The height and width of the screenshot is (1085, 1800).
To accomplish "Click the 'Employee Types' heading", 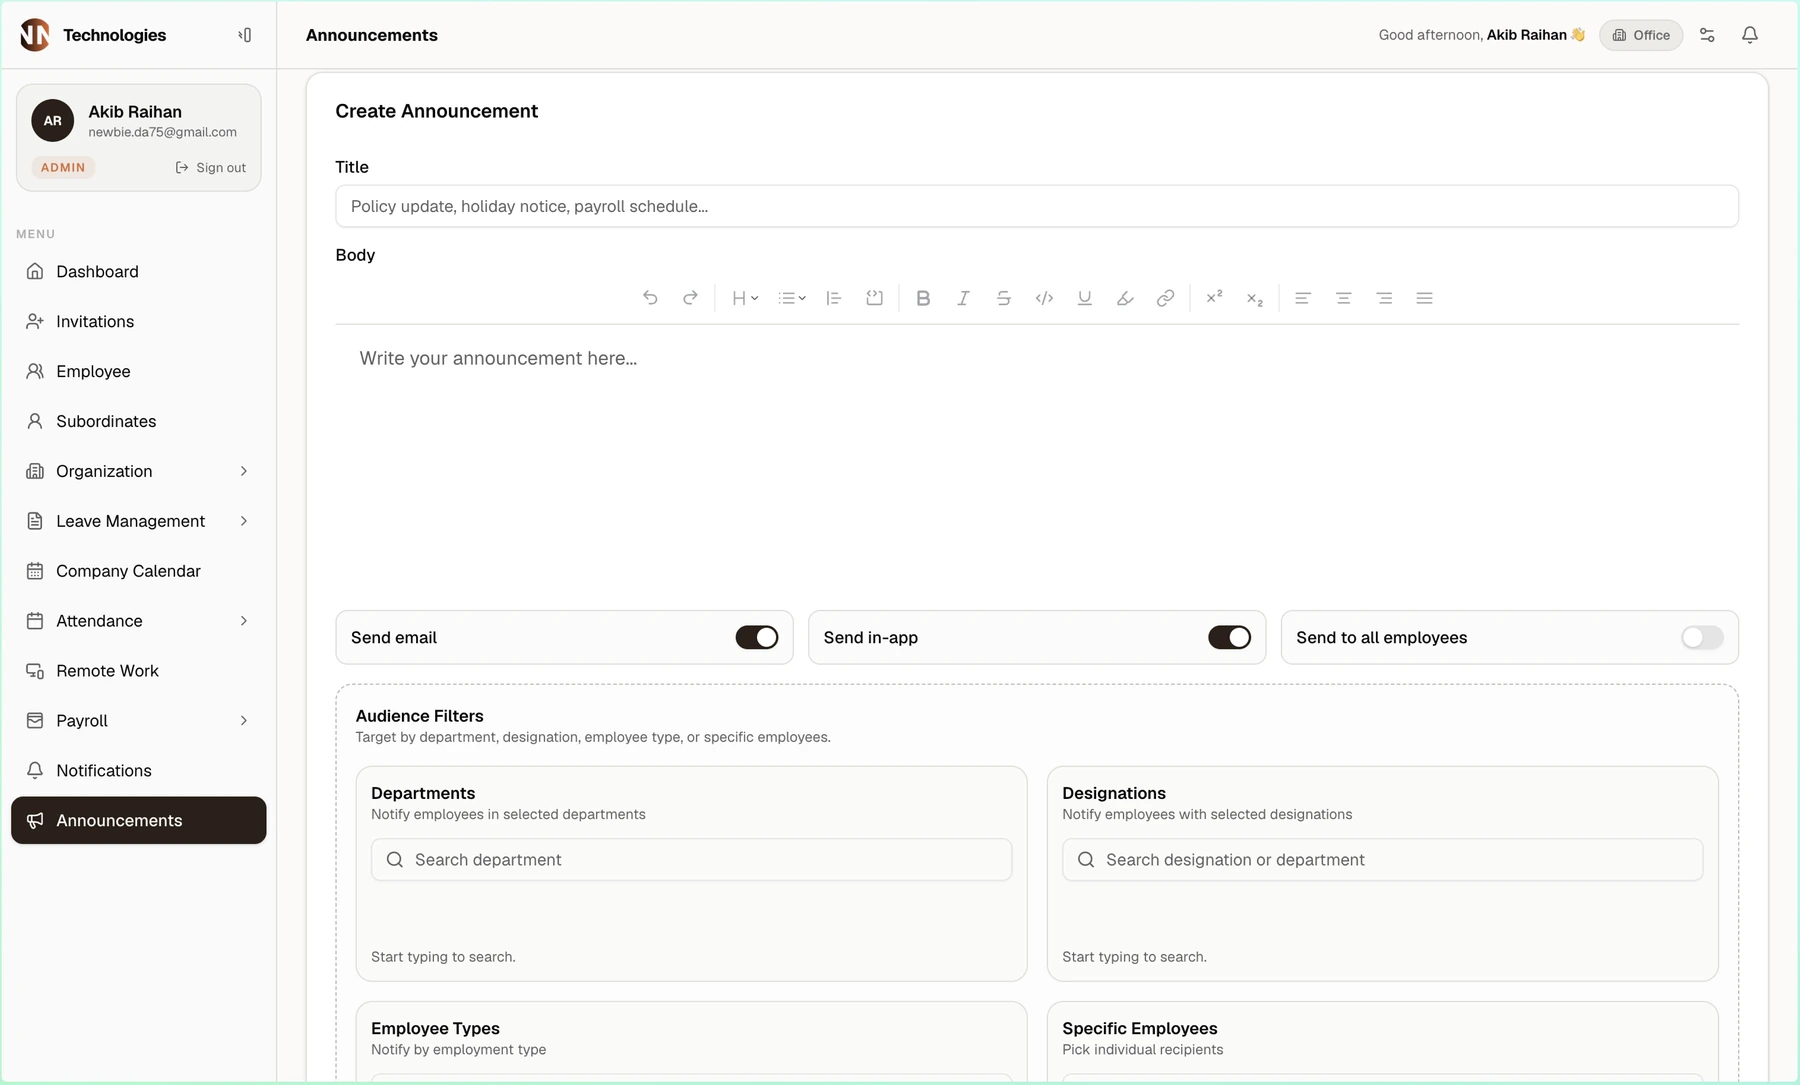I will click(x=435, y=1028).
